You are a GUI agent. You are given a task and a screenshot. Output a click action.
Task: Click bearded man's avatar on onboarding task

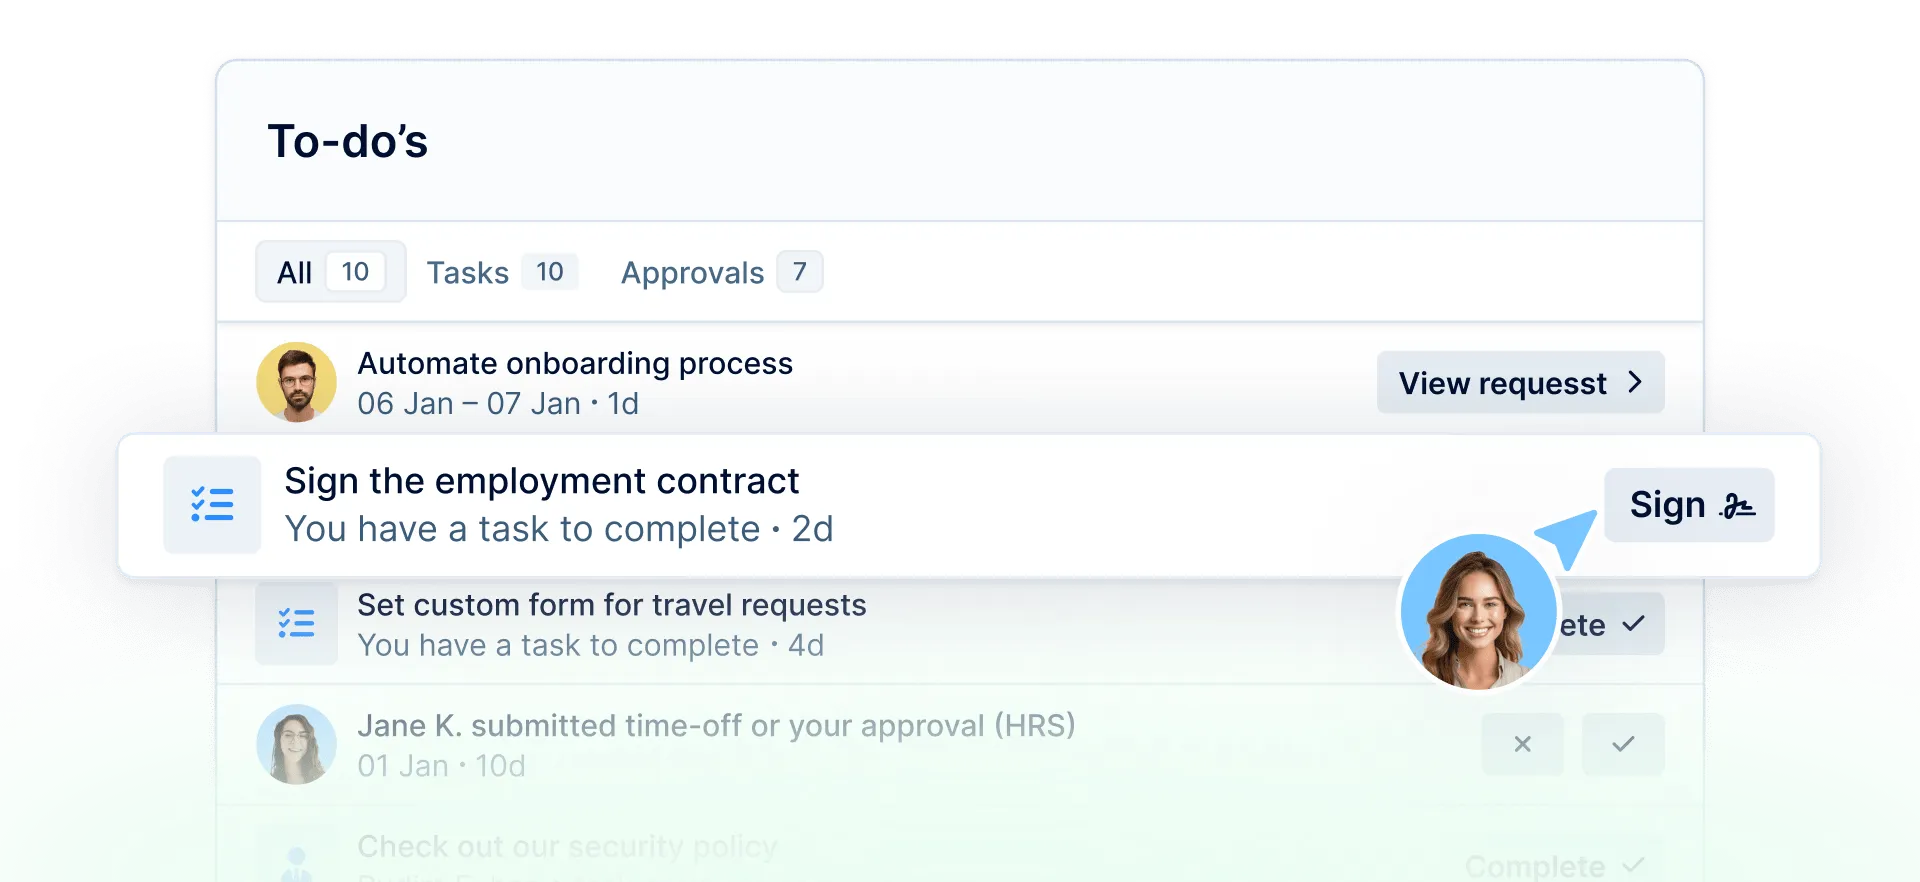point(296,383)
